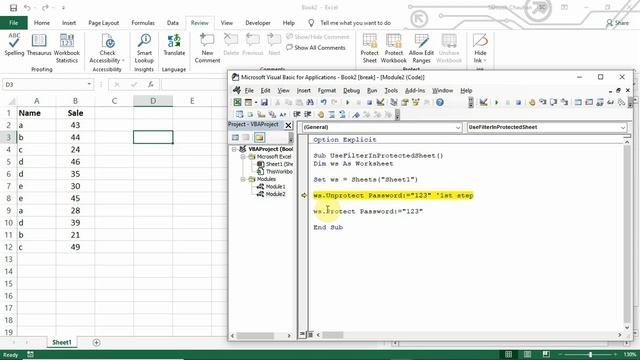Open the Add-Ins menu in VBA editor
The width and height of the screenshot is (640, 360).
point(415,91)
